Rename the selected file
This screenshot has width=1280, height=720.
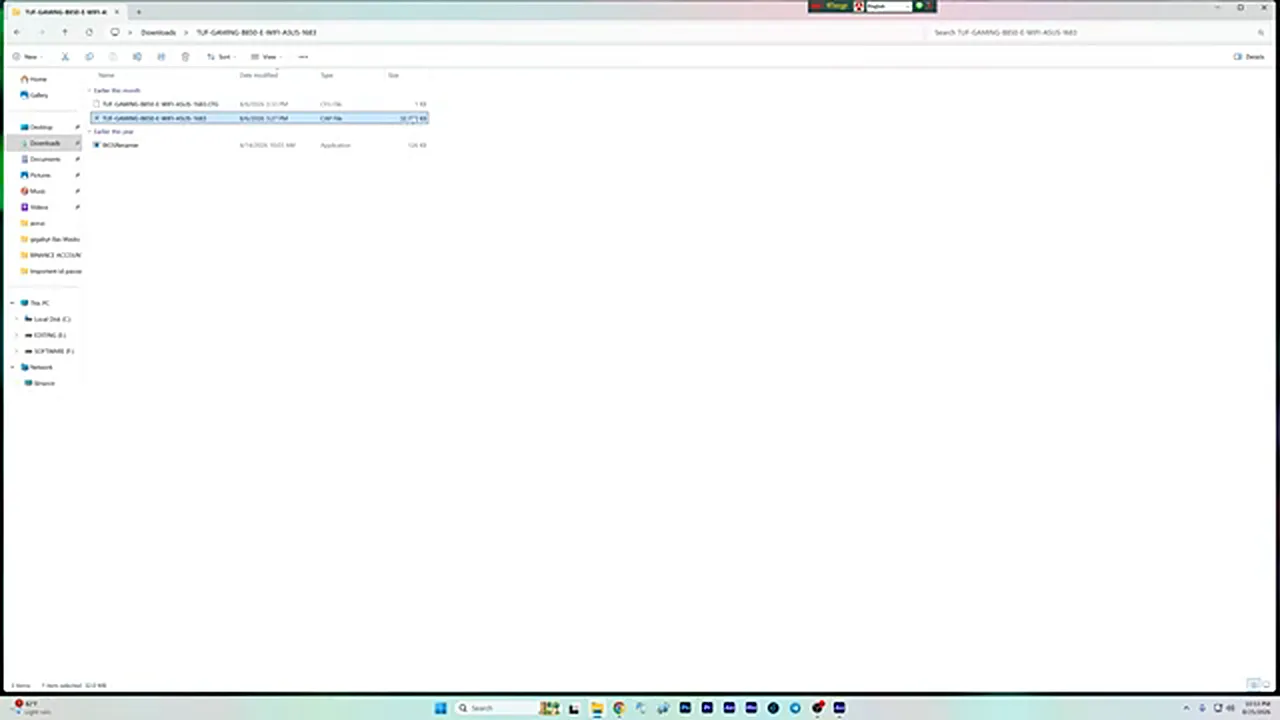(137, 57)
